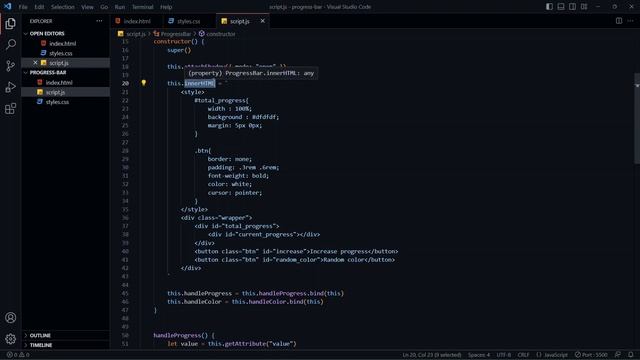This screenshot has height=360, width=640.
Task: Click the feedback icon in status bar
Action: coord(618,355)
